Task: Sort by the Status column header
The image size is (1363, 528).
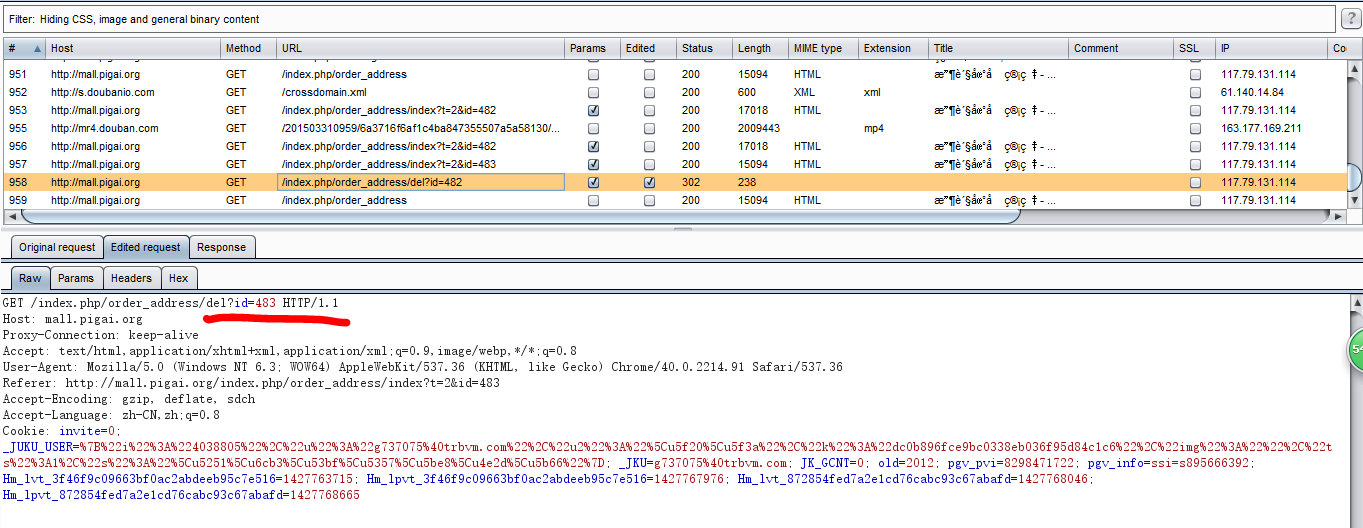Action: click(x=706, y=48)
